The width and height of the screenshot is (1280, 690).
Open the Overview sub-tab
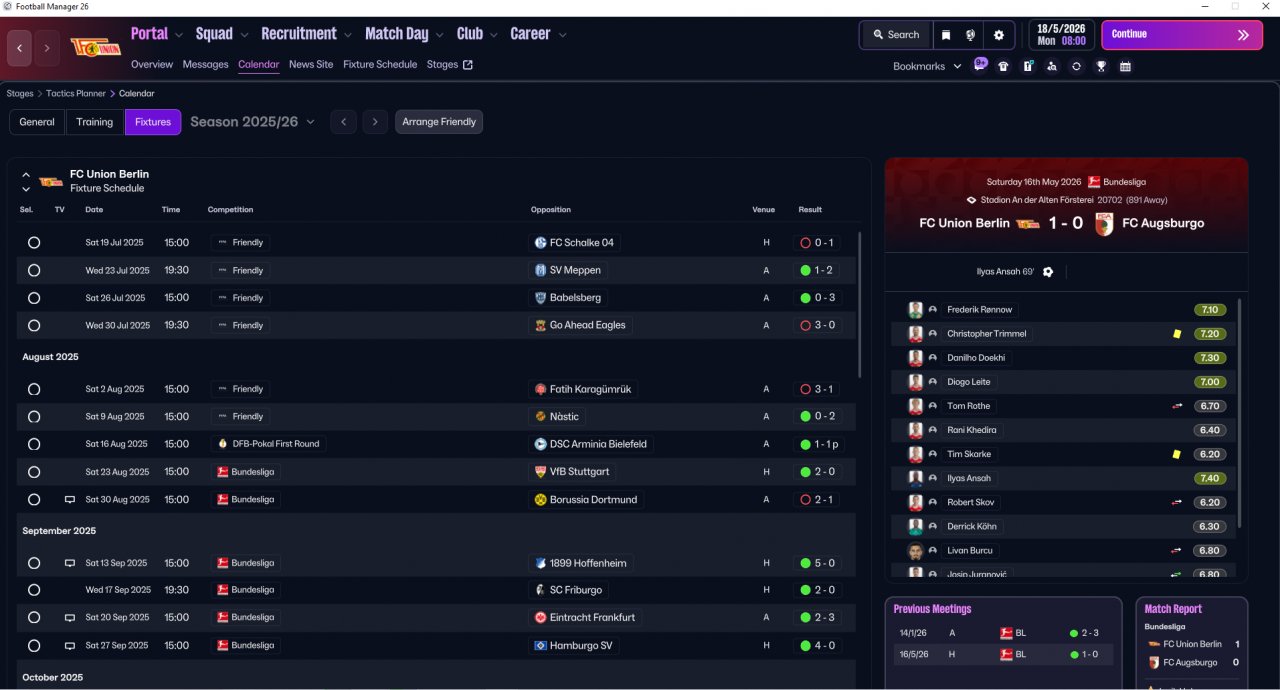(152, 64)
